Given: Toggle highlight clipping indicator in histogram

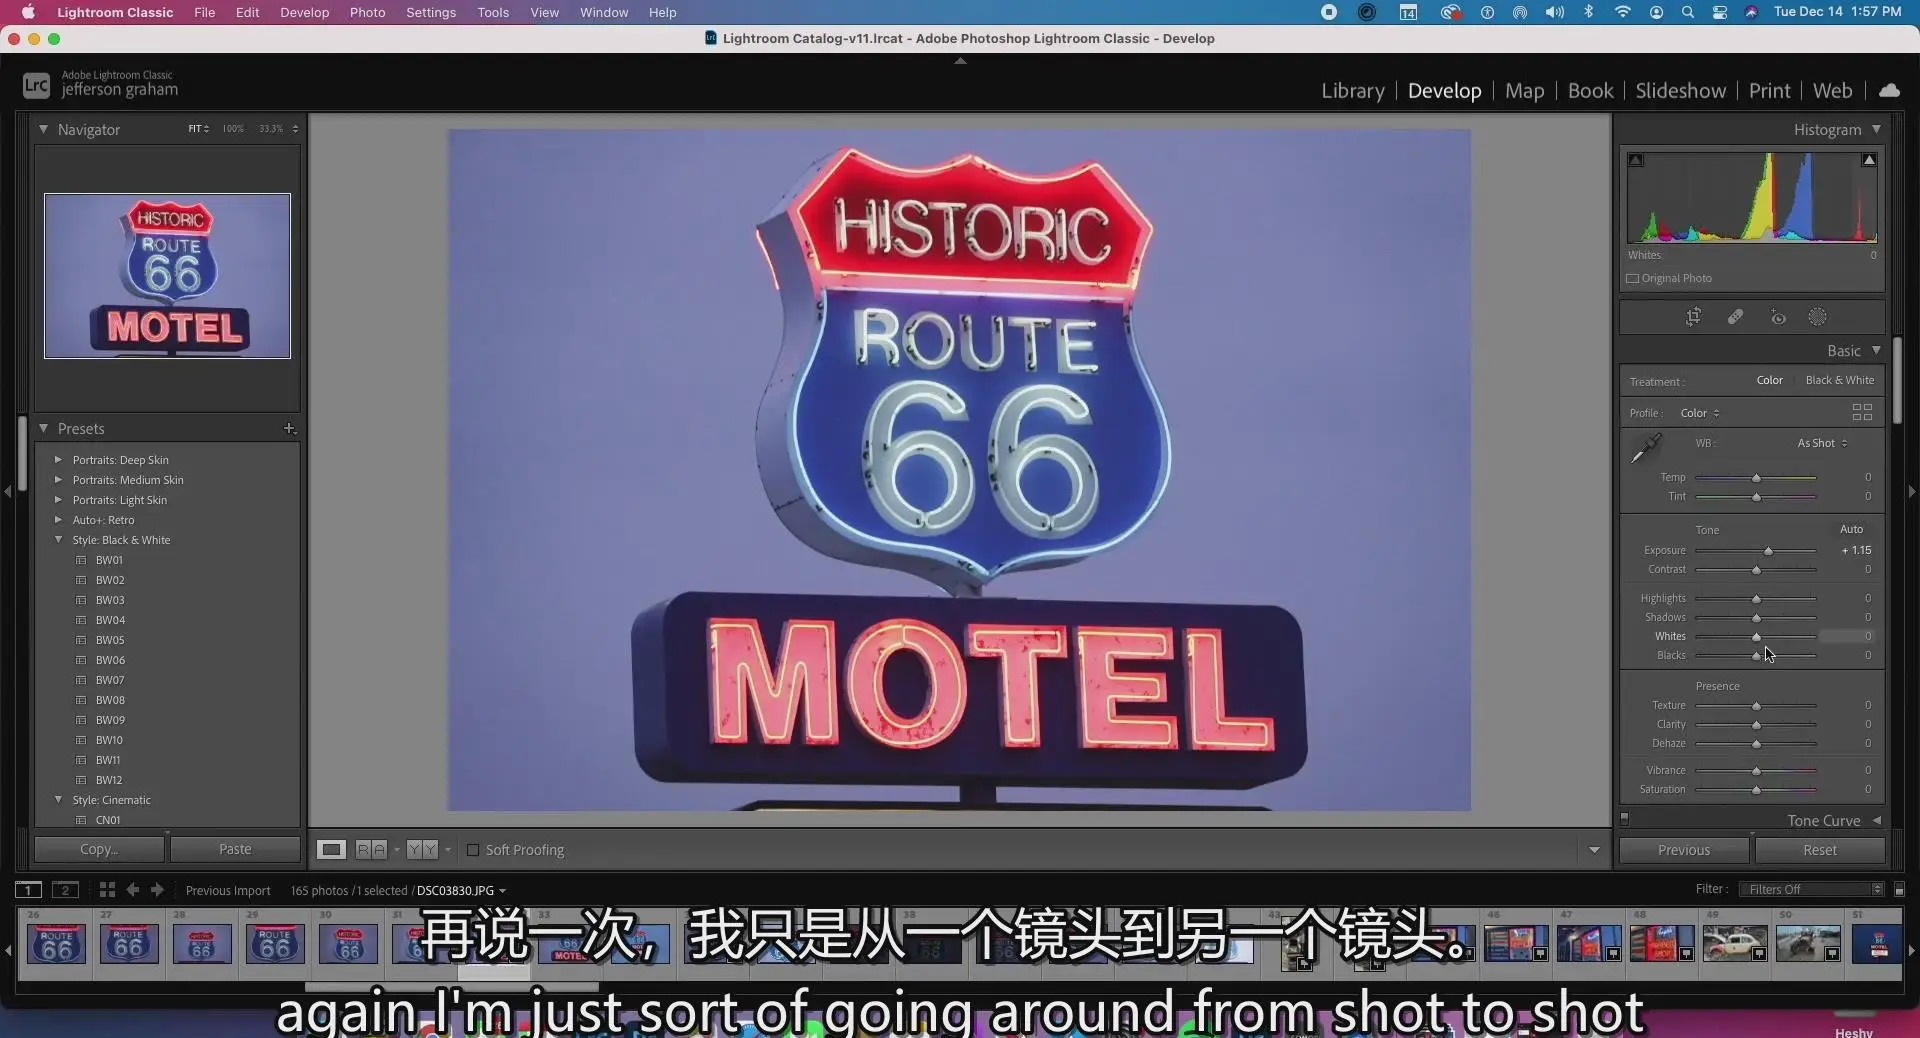Looking at the screenshot, I should point(1868,160).
